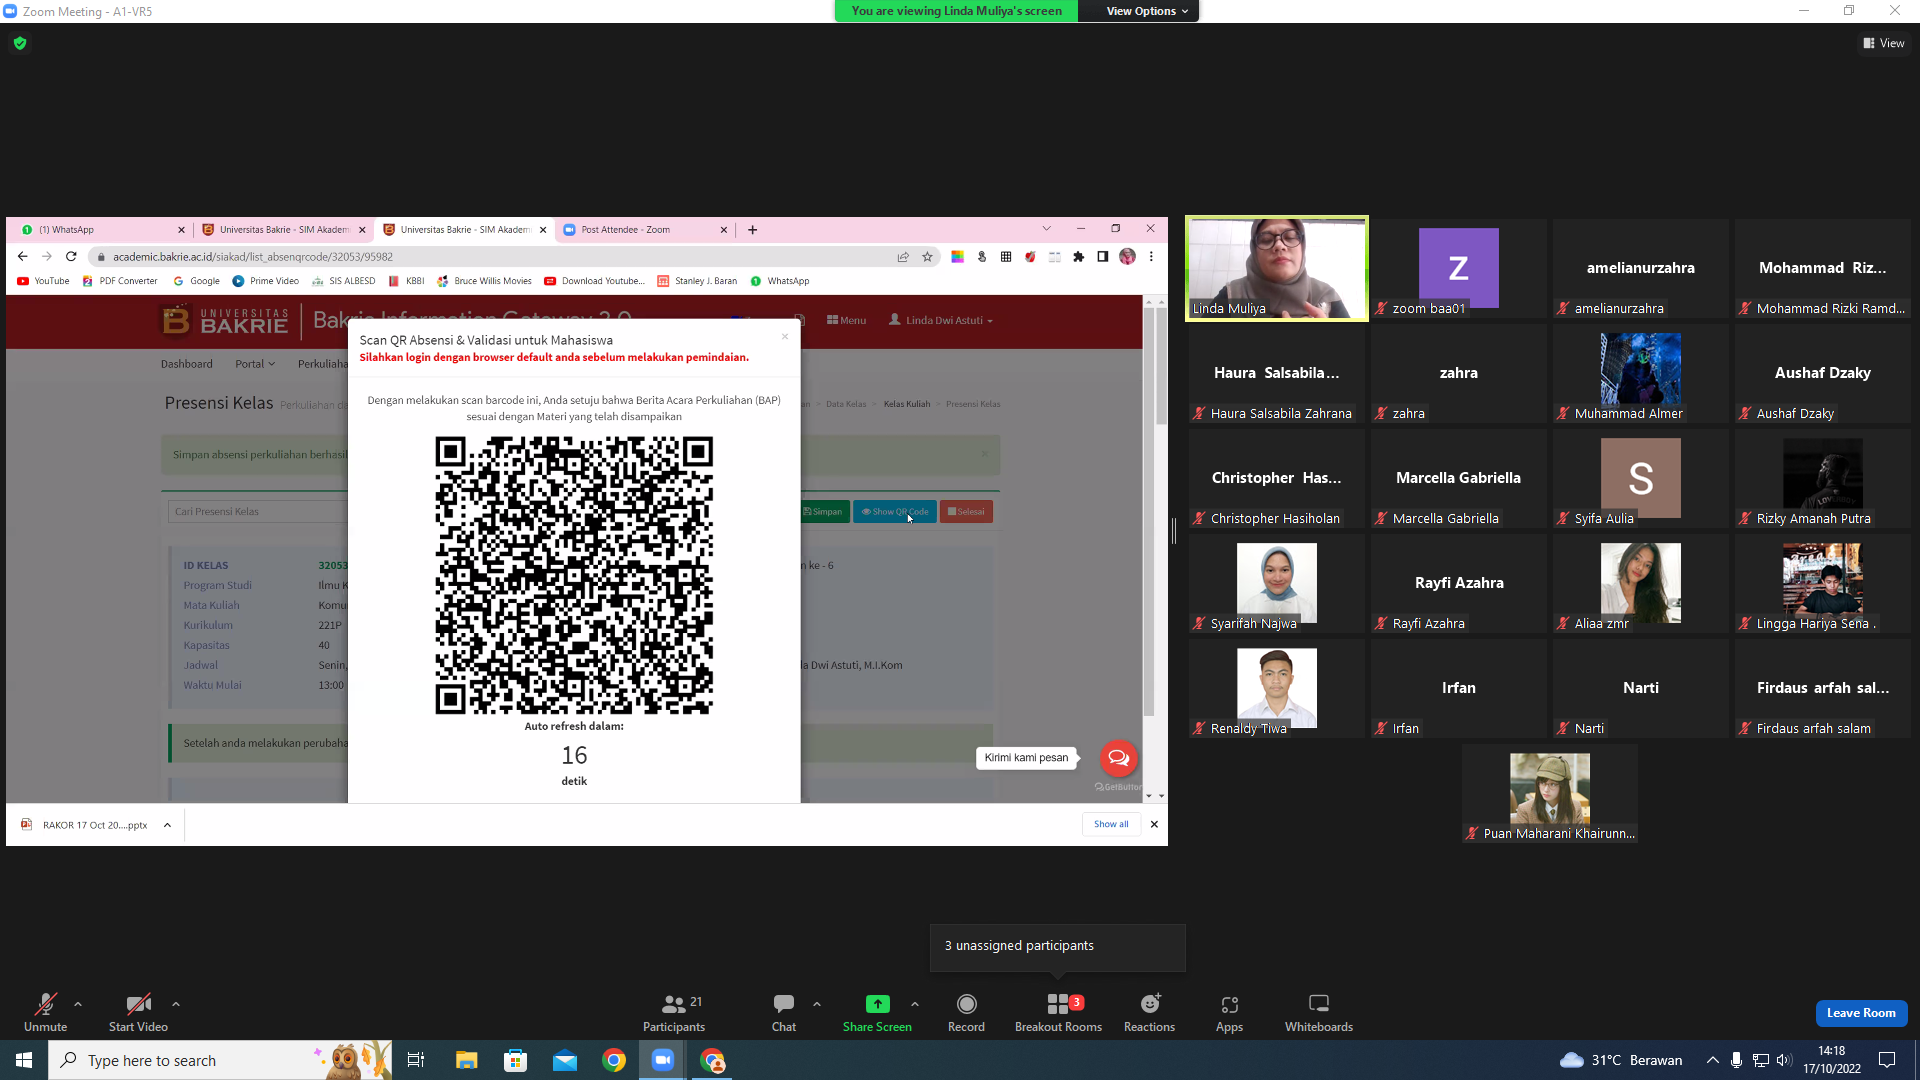
Task: Open Dashboard menu item
Action: 187,364
